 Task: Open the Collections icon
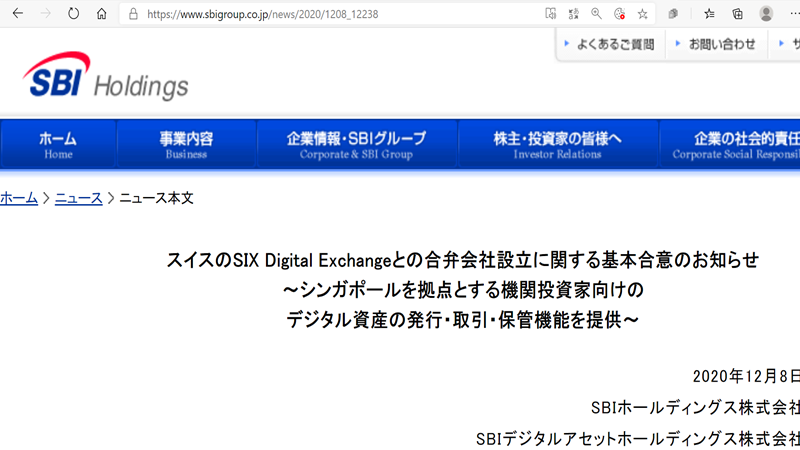click(x=737, y=14)
